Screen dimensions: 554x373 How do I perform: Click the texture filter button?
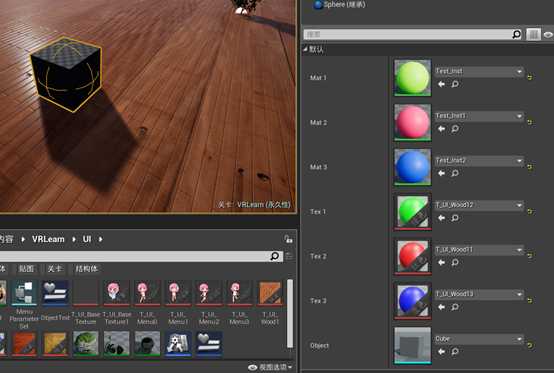26,269
